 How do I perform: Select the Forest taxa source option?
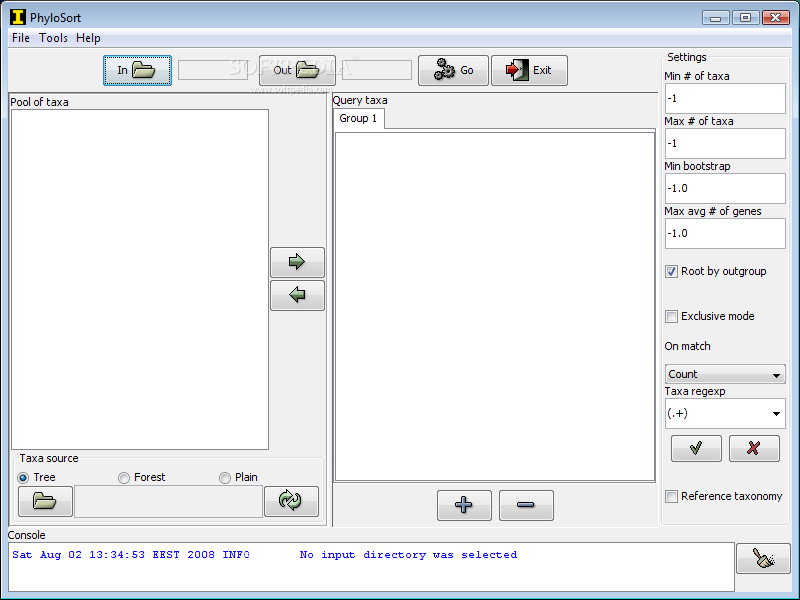[142, 478]
